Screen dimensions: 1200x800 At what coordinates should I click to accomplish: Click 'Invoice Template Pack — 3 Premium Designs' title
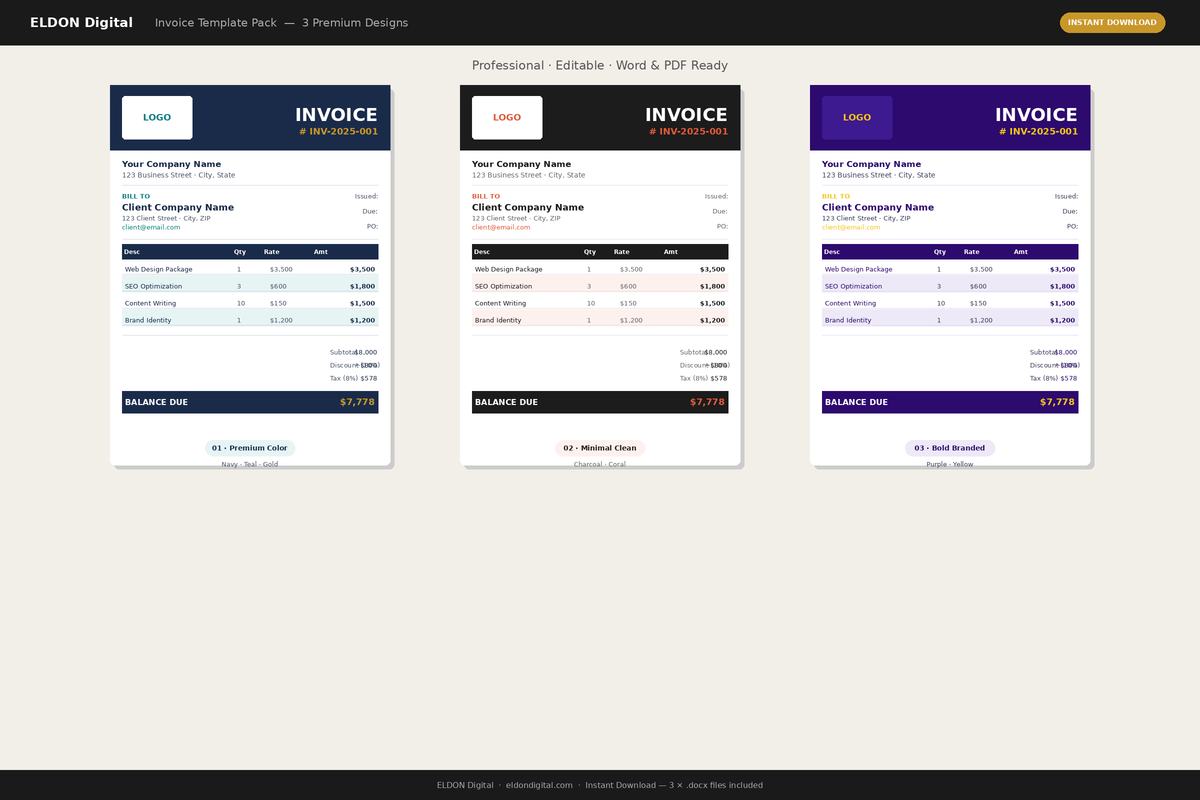[281, 22]
